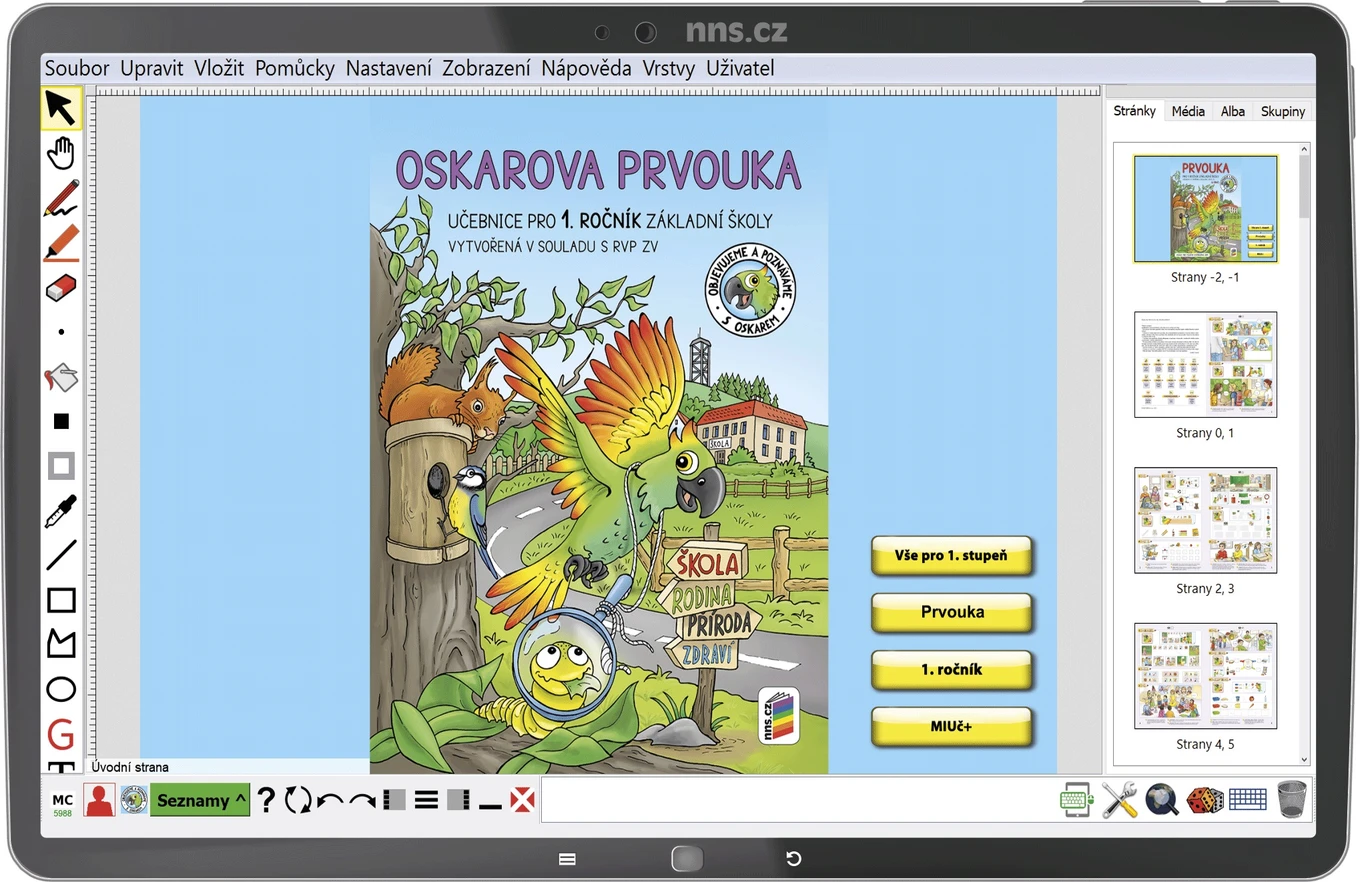Viewport: 1360px width, 882px height.
Task: Select the black fill color square
Action: pos(61,422)
